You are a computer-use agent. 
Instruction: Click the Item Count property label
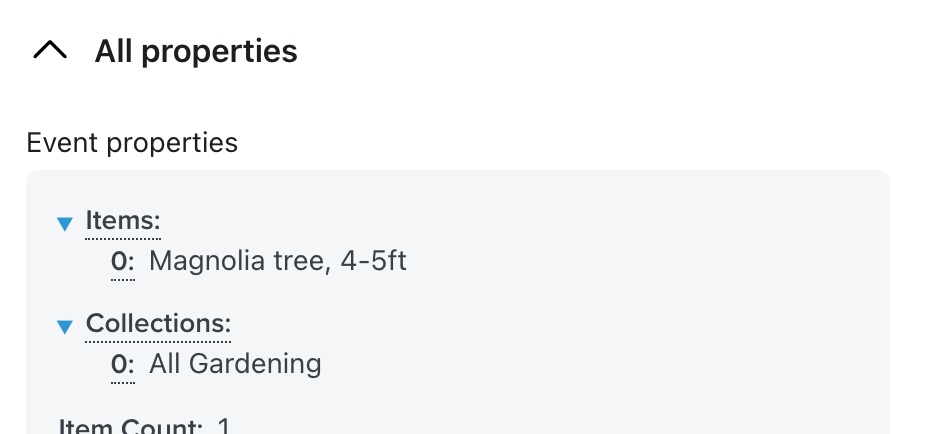point(130,427)
